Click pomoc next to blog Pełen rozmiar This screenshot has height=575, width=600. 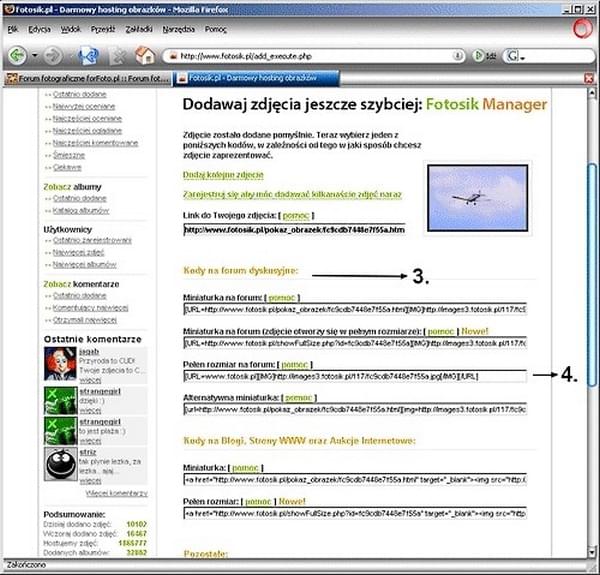258,501
